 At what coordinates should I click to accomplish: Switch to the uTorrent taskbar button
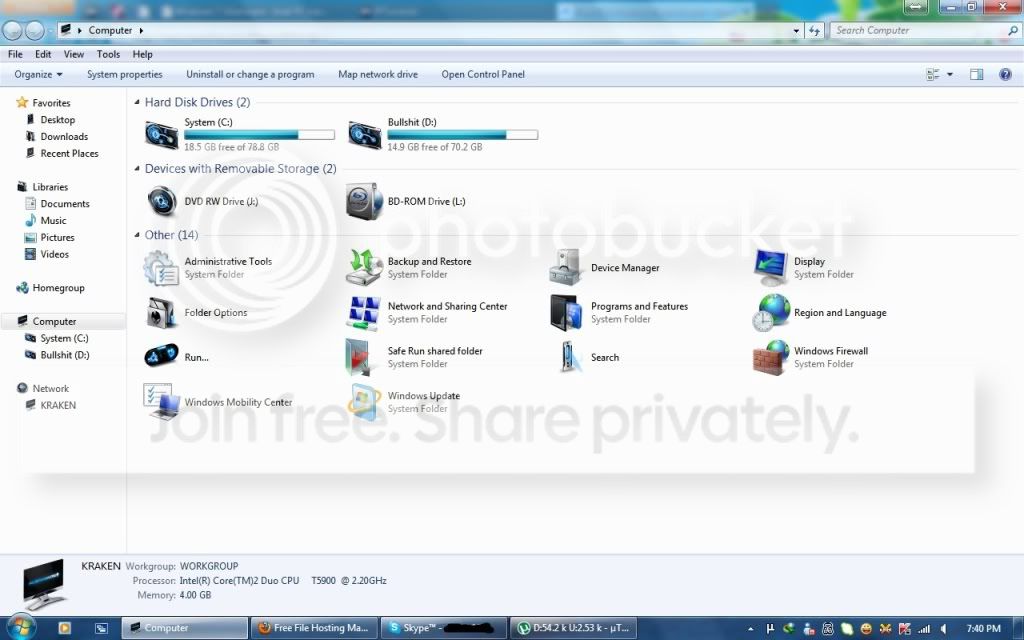pos(573,628)
